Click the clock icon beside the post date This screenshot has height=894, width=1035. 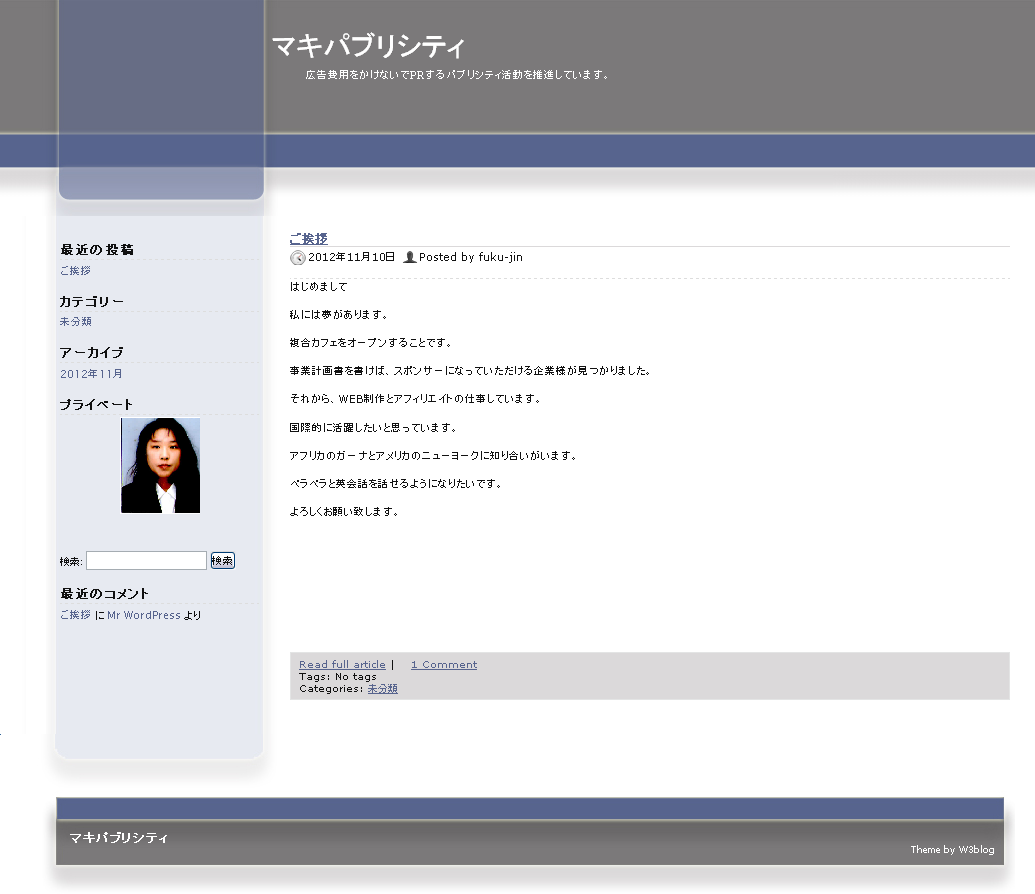pyautogui.click(x=297, y=258)
